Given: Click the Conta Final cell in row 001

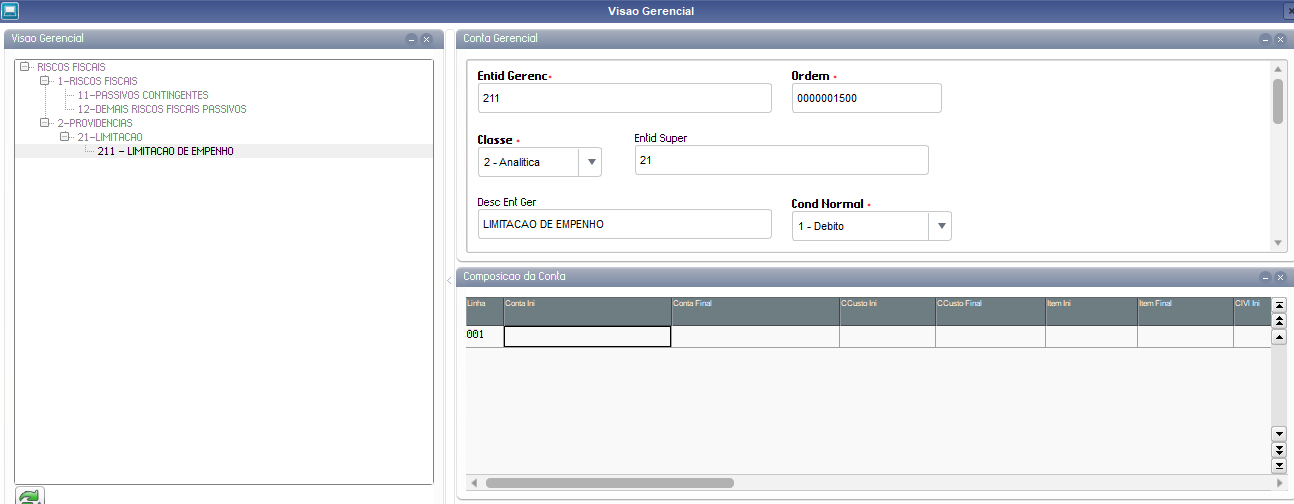Looking at the screenshot, I should pos(755,336).
